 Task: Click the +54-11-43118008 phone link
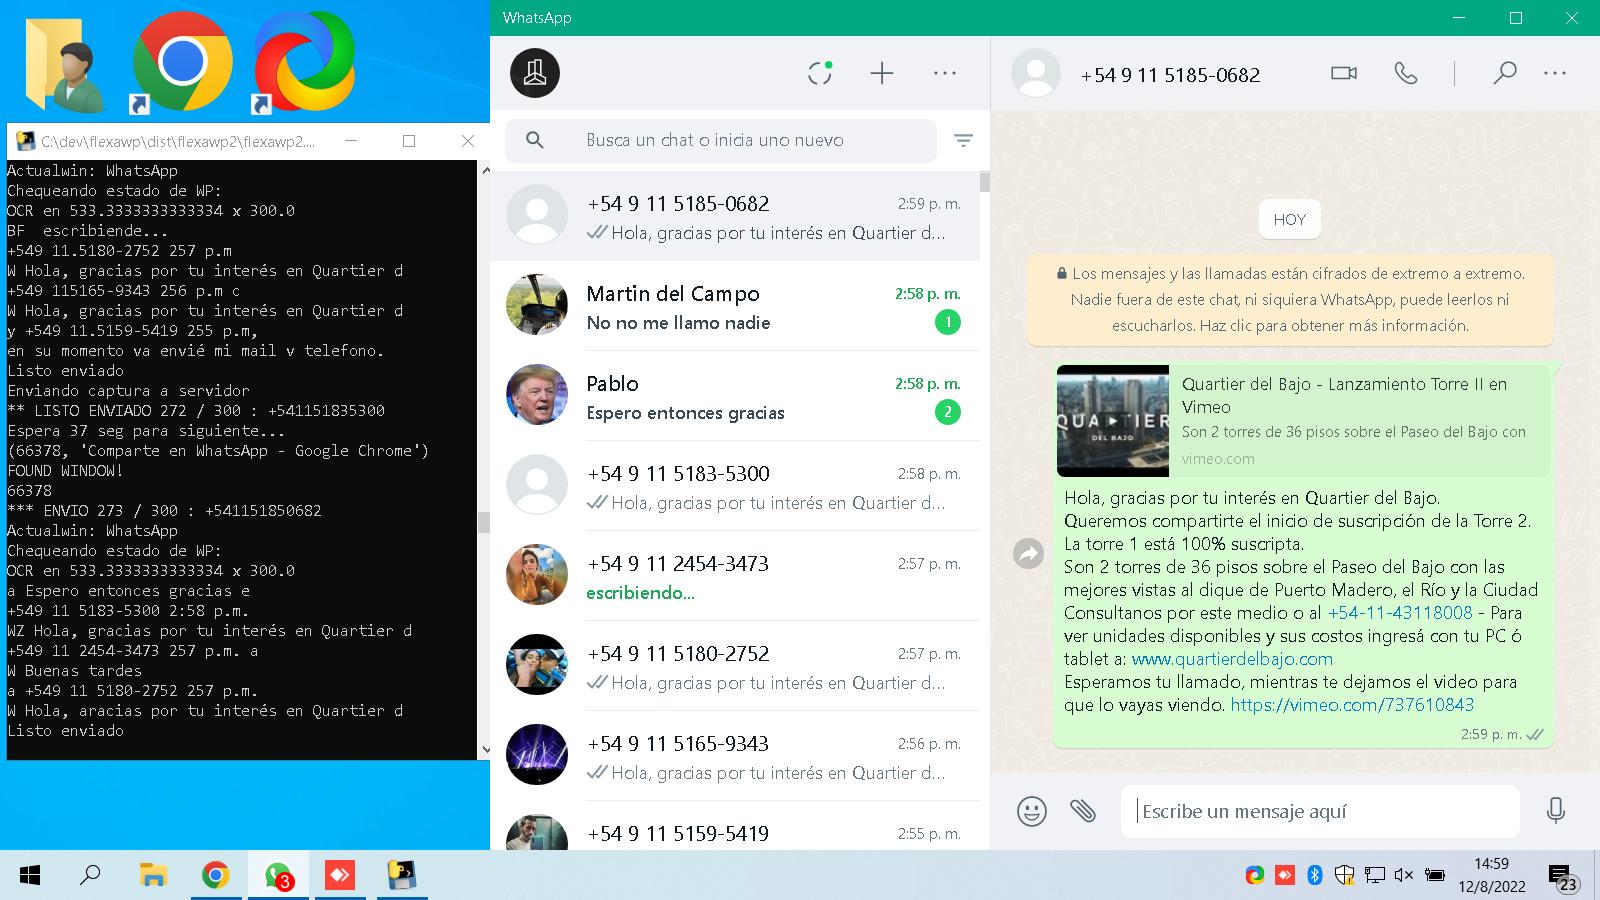(1400, 613)
